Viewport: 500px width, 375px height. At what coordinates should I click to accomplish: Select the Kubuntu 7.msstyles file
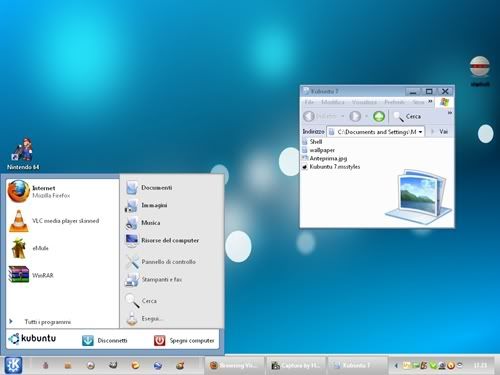(x=331, y=167)
